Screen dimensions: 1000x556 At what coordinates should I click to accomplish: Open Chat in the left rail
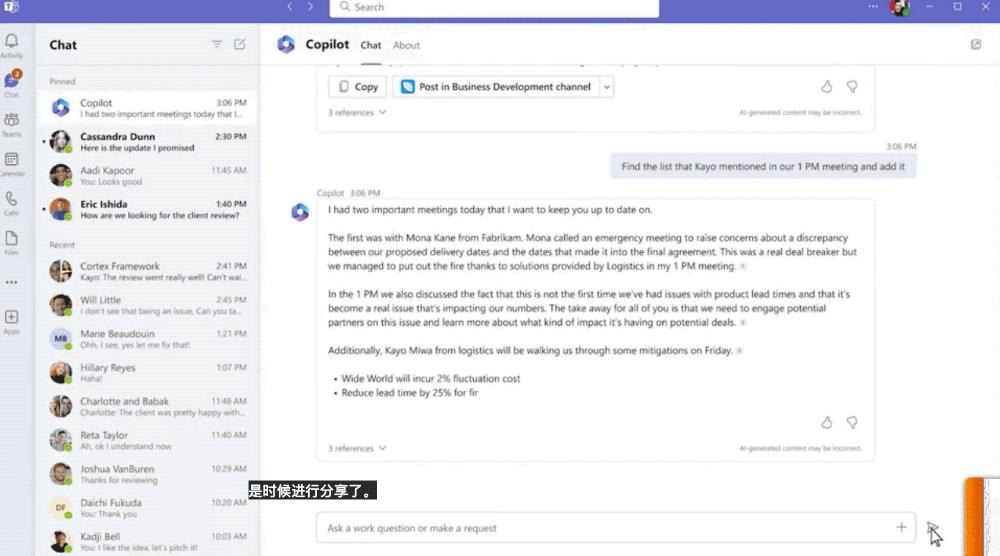pyautogui.click(x=12, y=80)
